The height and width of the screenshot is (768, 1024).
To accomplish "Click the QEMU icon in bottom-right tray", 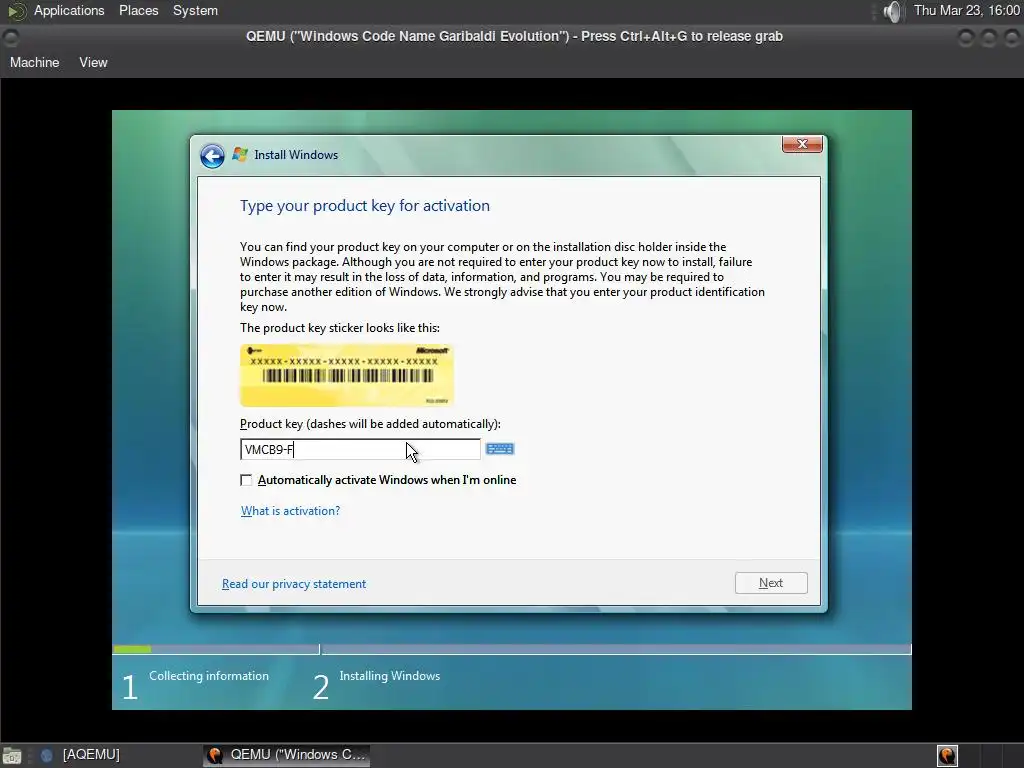I will pos(947,755).
